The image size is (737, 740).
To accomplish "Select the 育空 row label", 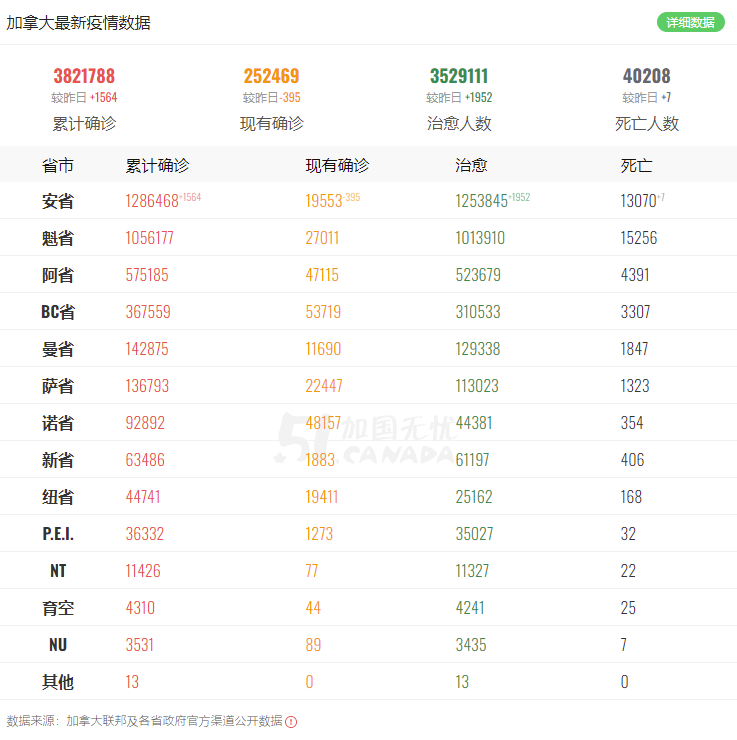I will (58, 608).
